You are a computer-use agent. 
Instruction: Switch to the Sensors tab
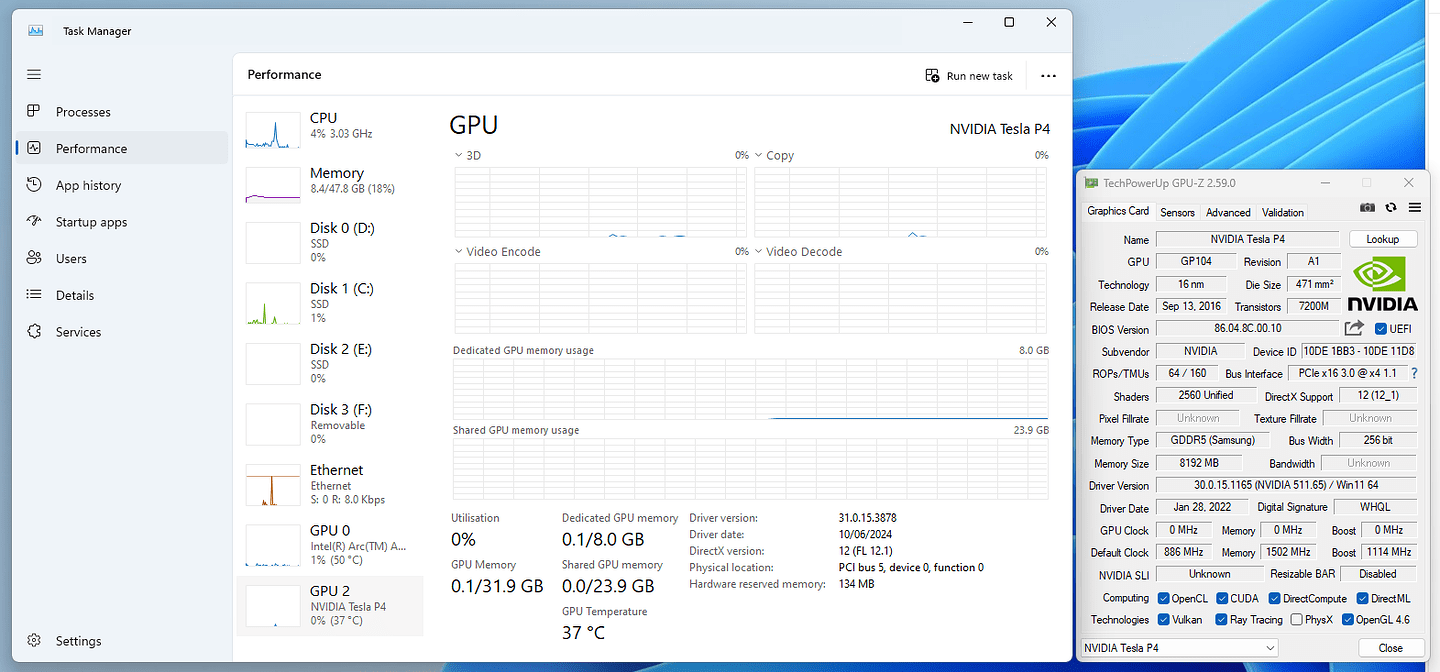[1177, 212]
